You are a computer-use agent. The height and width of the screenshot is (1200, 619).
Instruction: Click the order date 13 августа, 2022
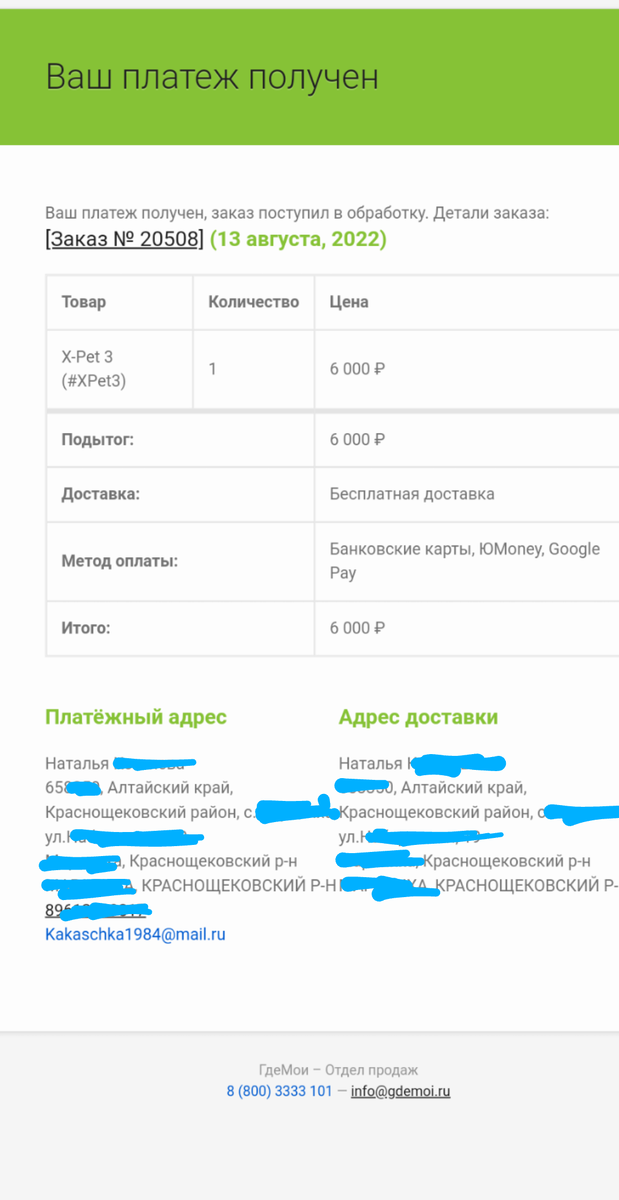(x=298, y=240)
